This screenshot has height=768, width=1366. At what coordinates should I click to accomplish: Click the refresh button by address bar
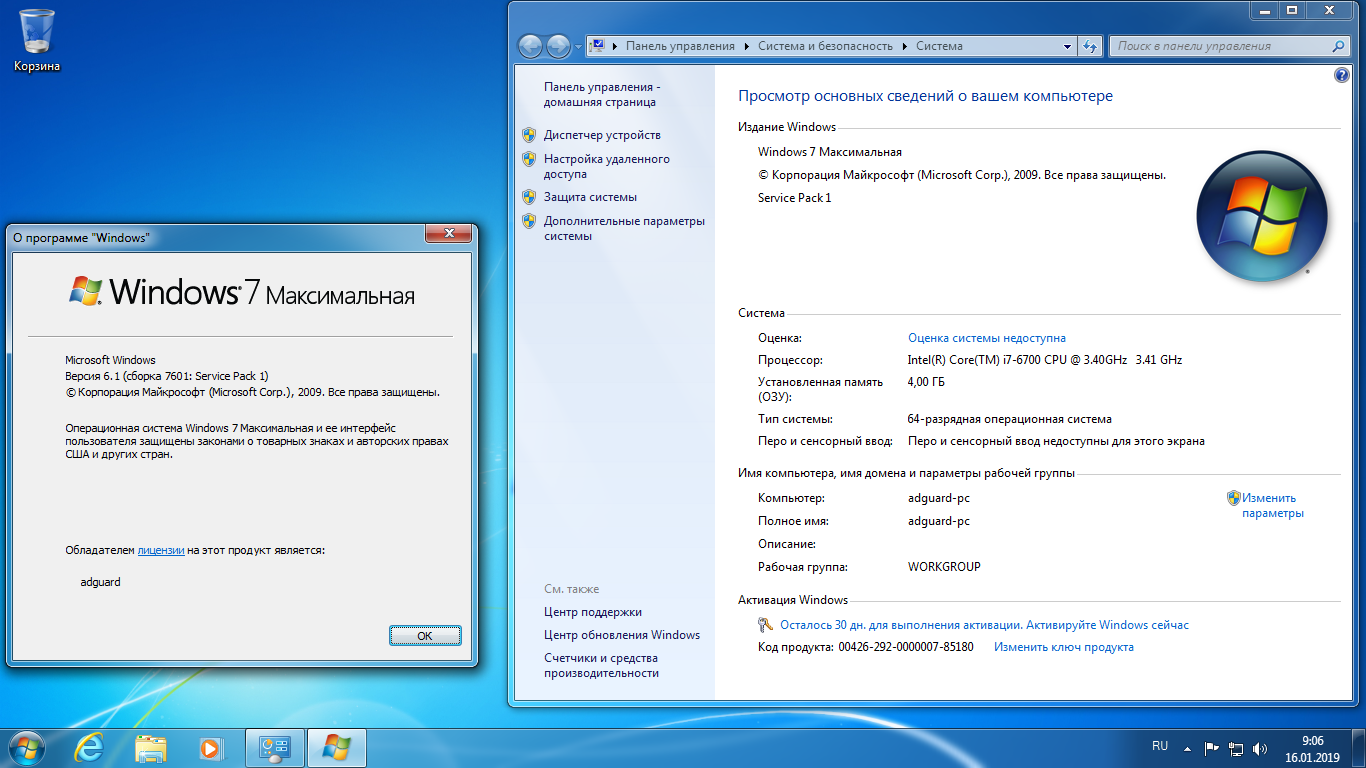(x=1090, y=46)
